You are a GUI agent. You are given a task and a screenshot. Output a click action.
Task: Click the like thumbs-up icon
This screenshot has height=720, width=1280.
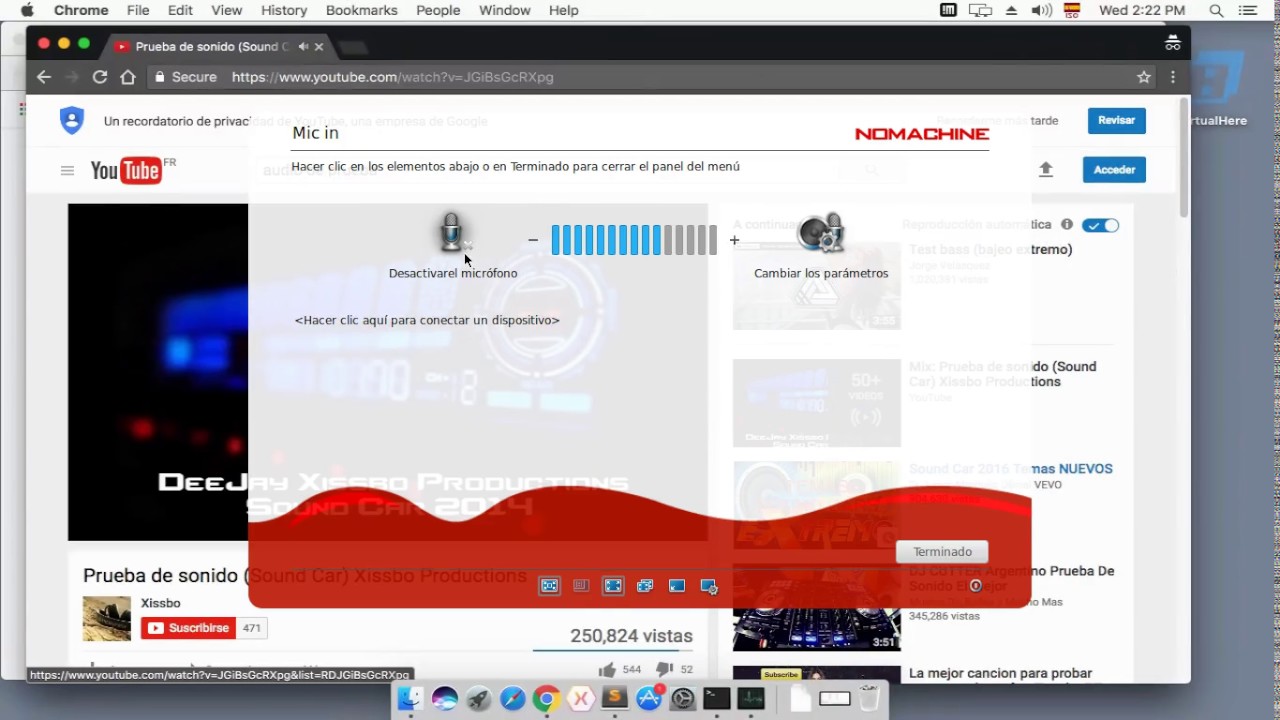(607, 670)
